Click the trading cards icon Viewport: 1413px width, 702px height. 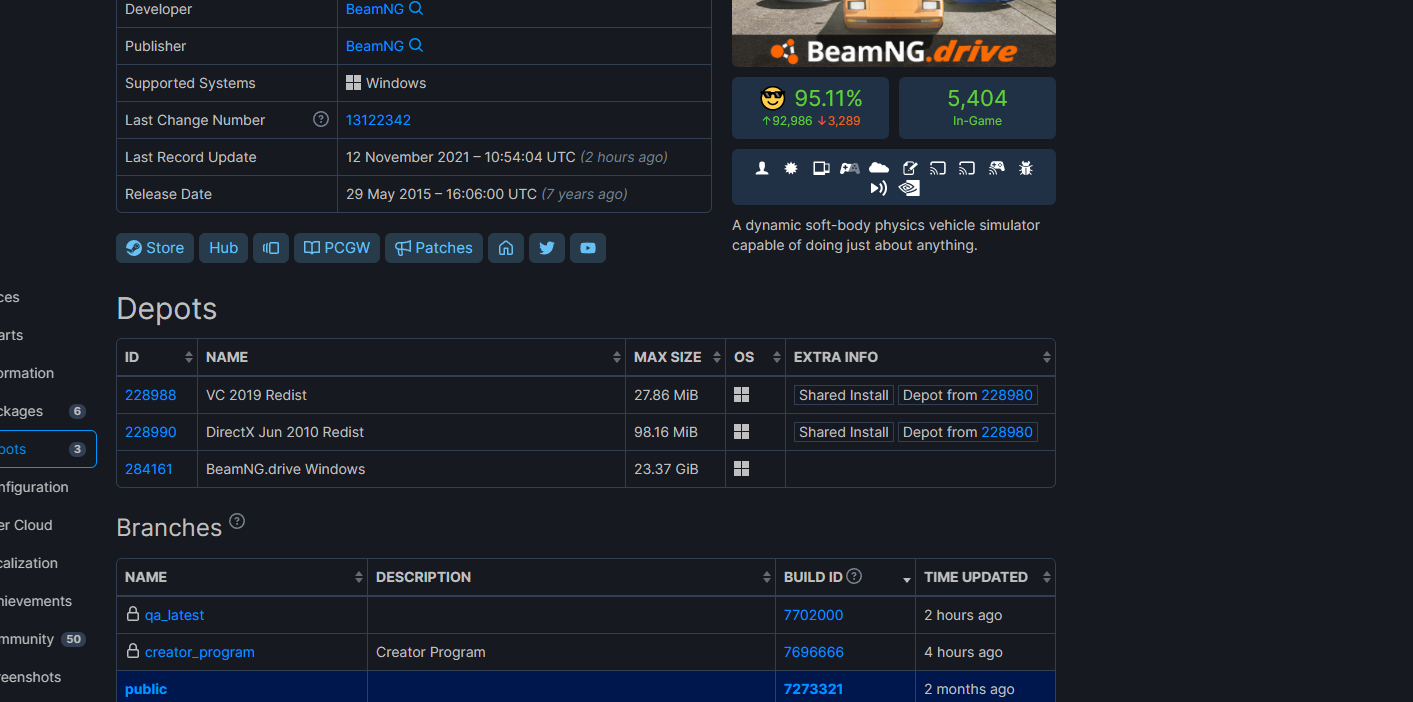[x=821, y=168]
